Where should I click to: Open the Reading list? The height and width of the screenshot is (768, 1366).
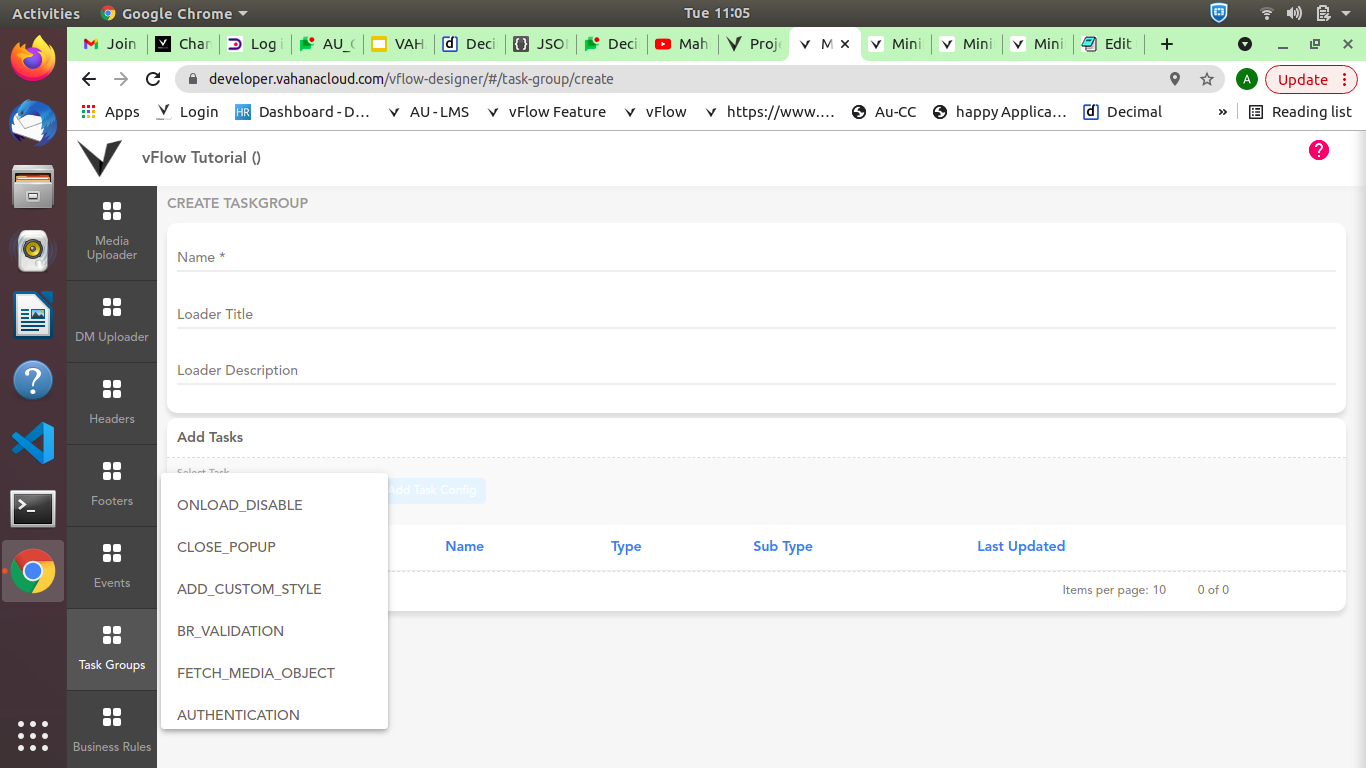(1300, 112)
